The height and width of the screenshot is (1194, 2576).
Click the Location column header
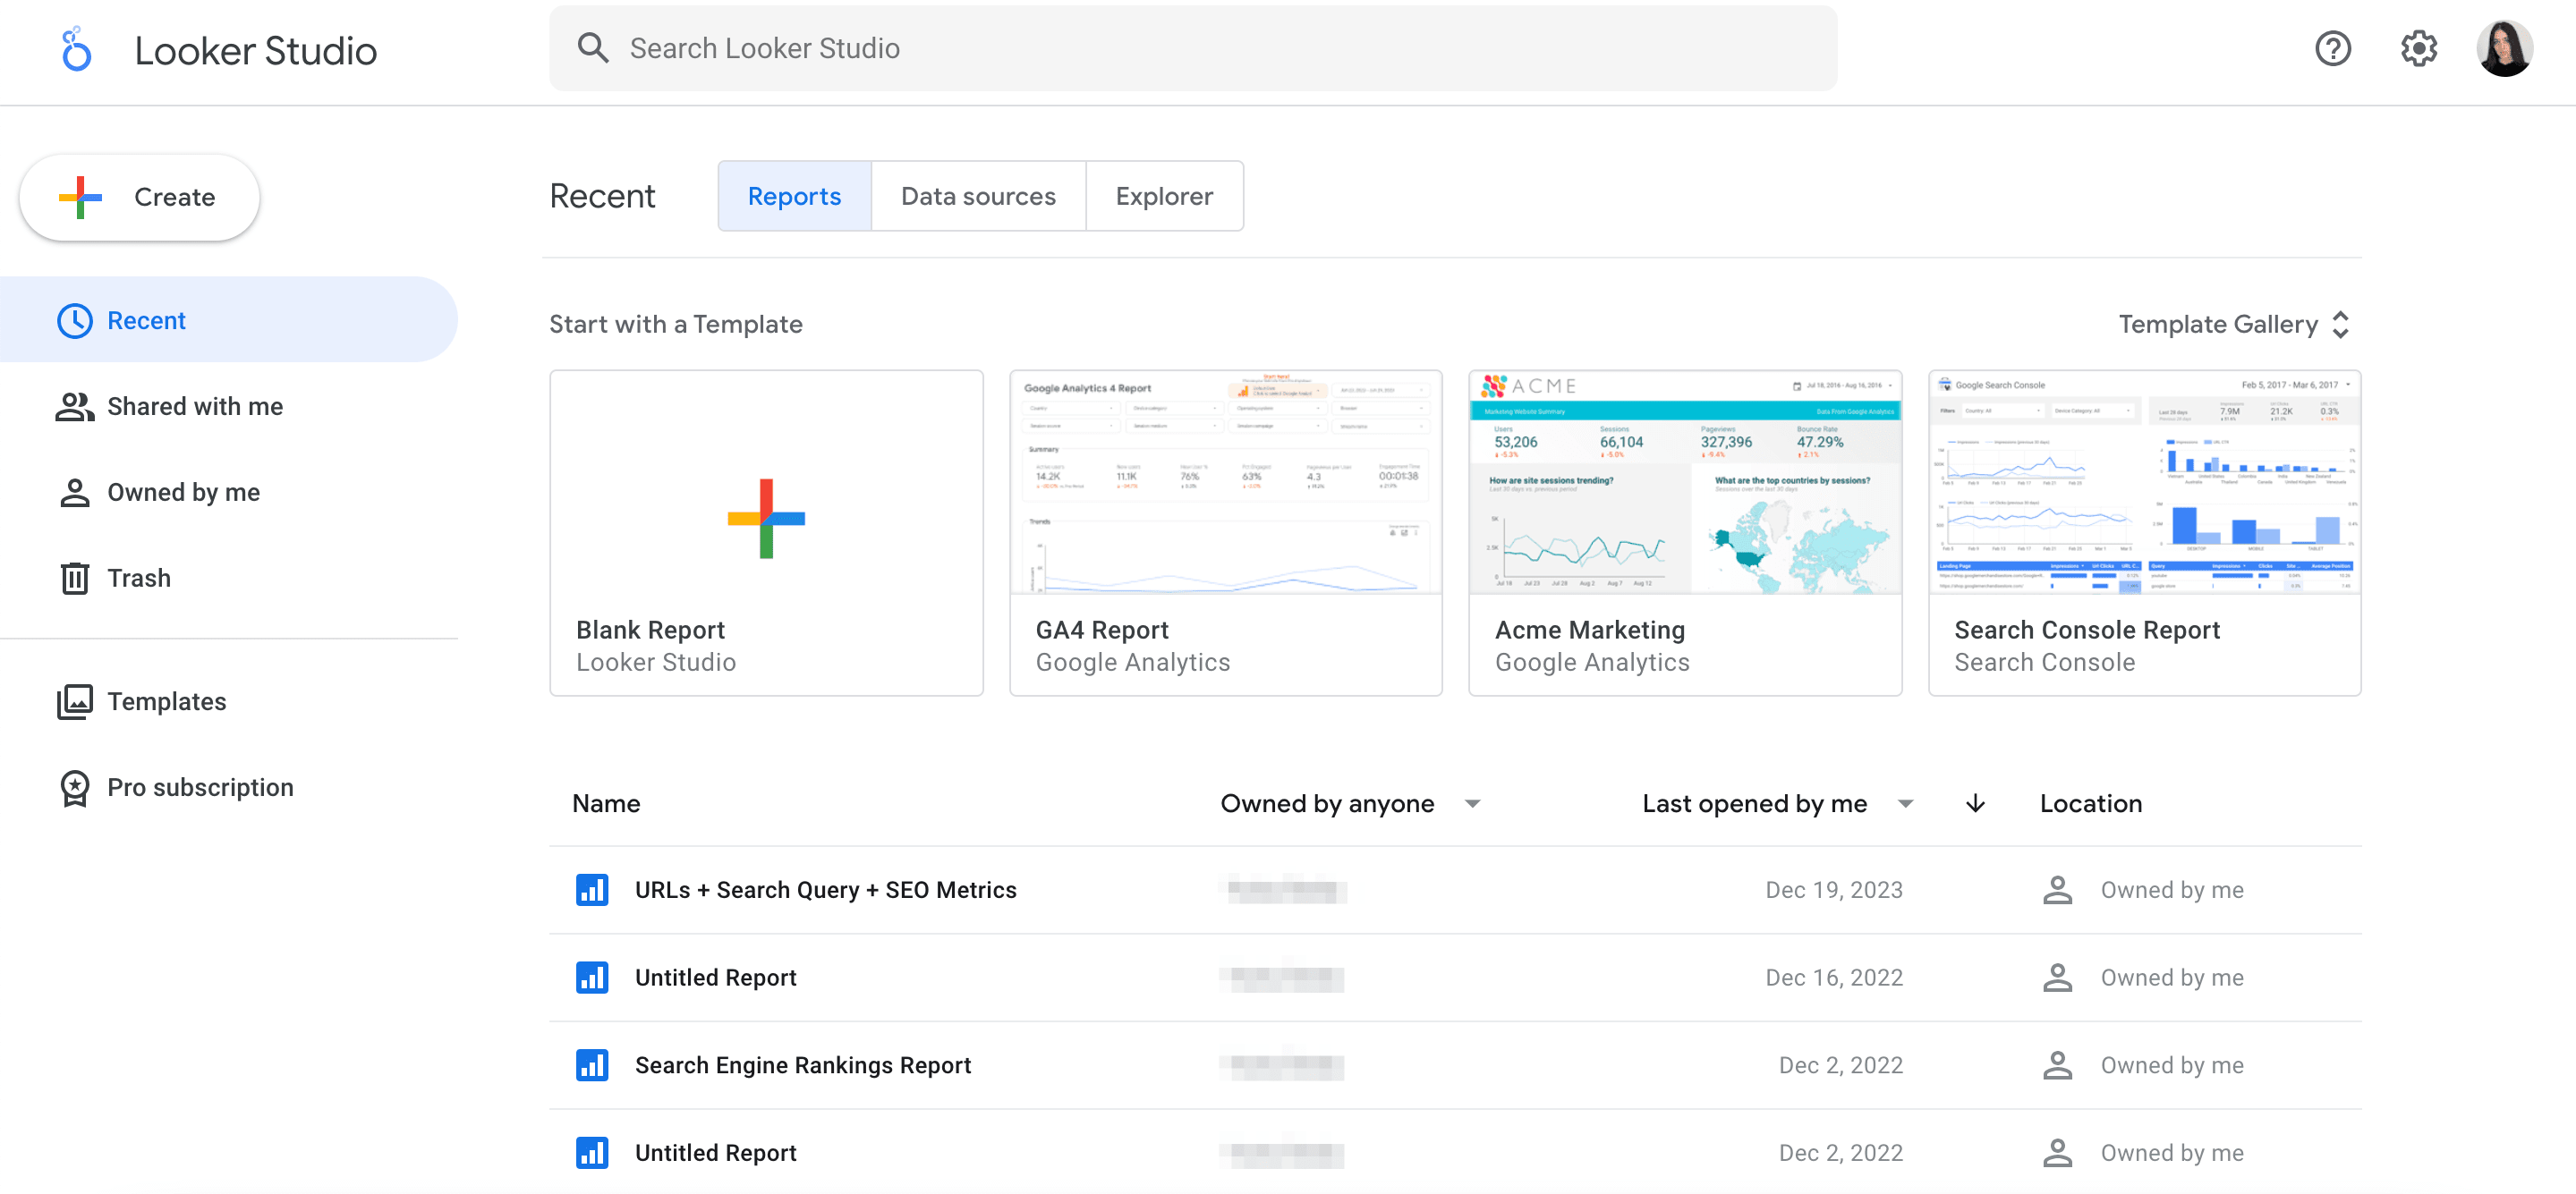coord(2090,804)
